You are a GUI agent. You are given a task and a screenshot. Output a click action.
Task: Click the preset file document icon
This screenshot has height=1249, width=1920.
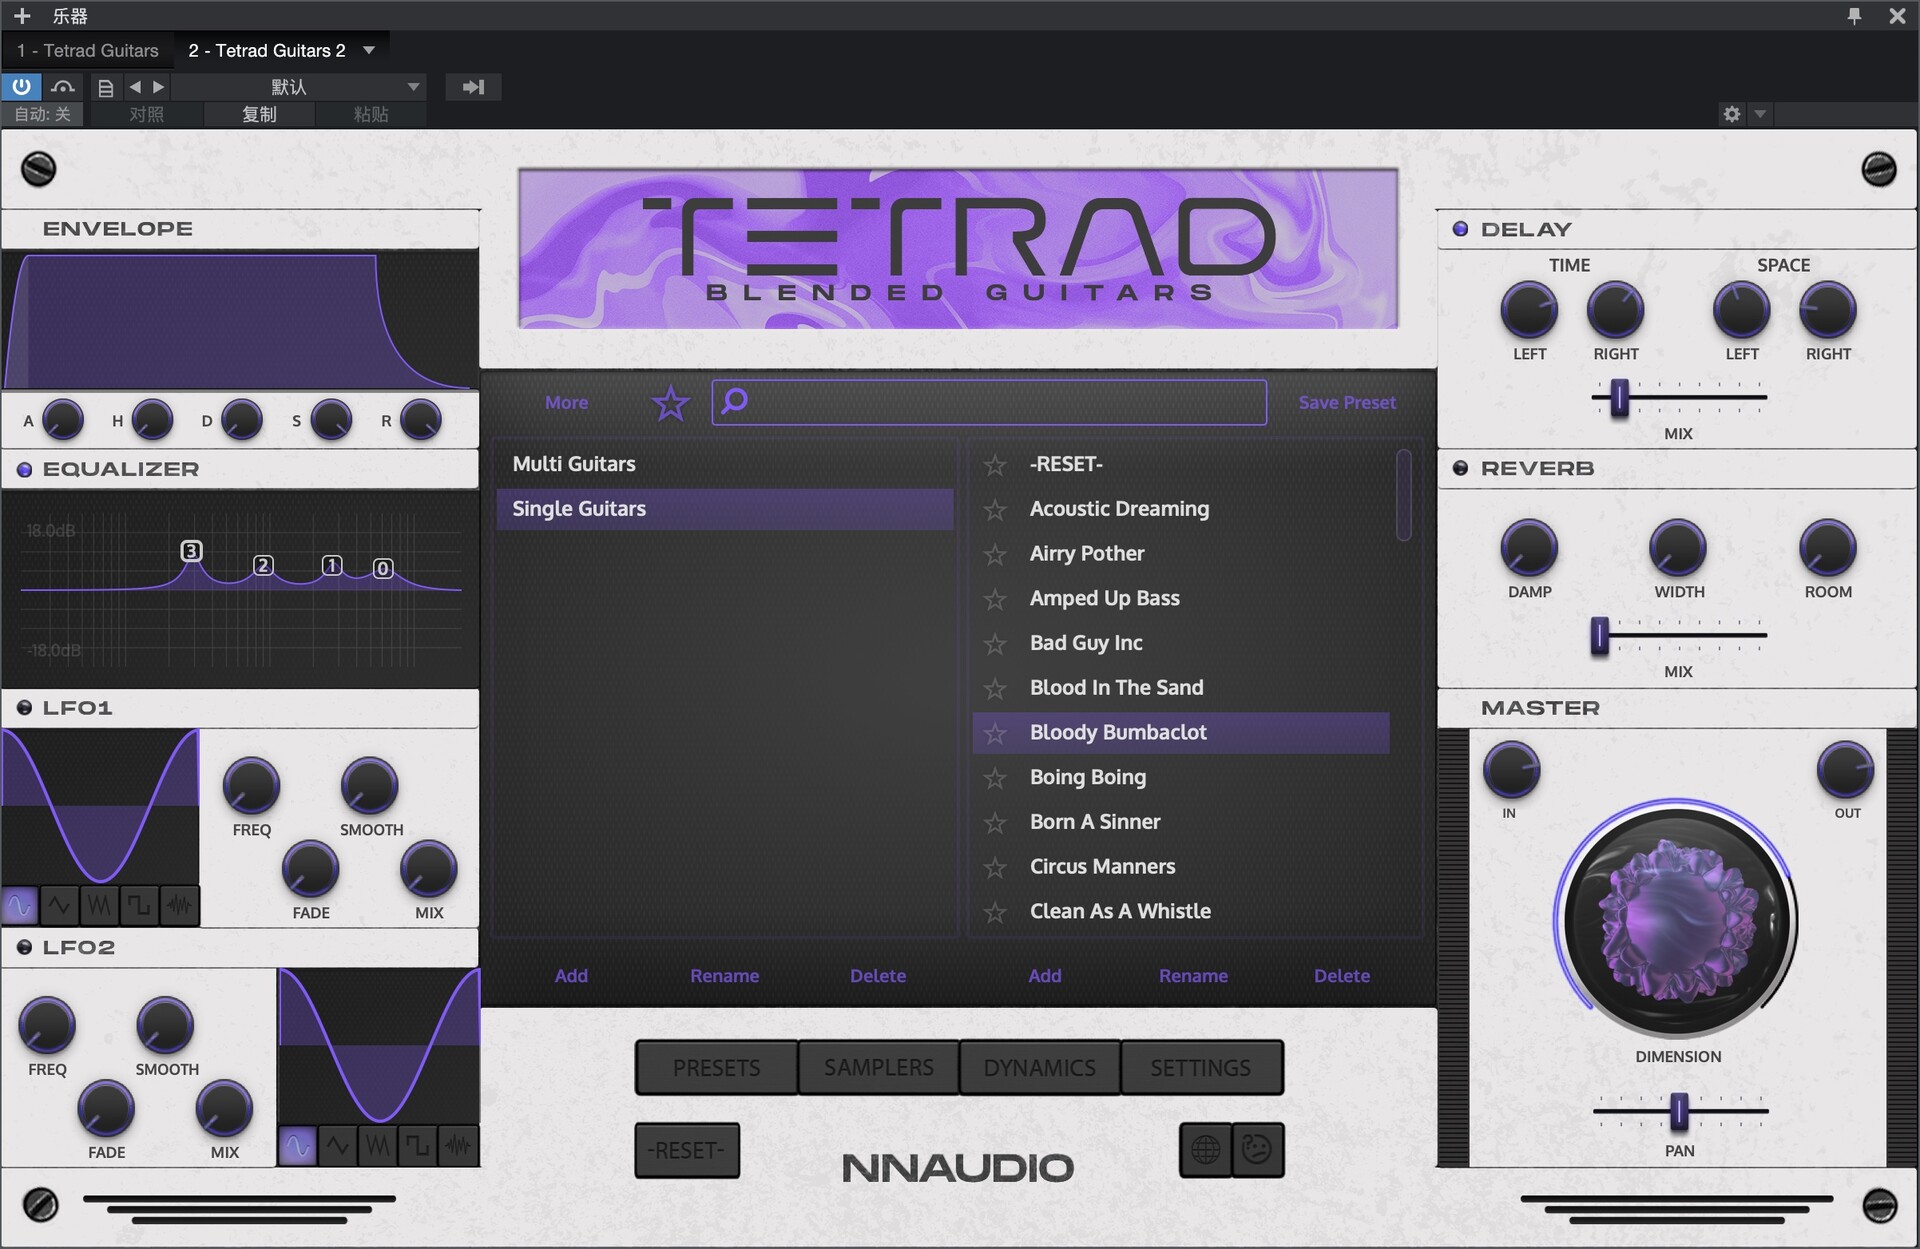105,87
